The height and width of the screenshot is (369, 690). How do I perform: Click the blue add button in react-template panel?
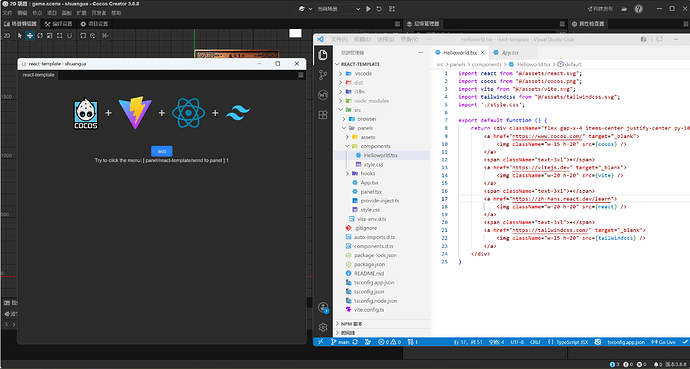pos(161,151)
